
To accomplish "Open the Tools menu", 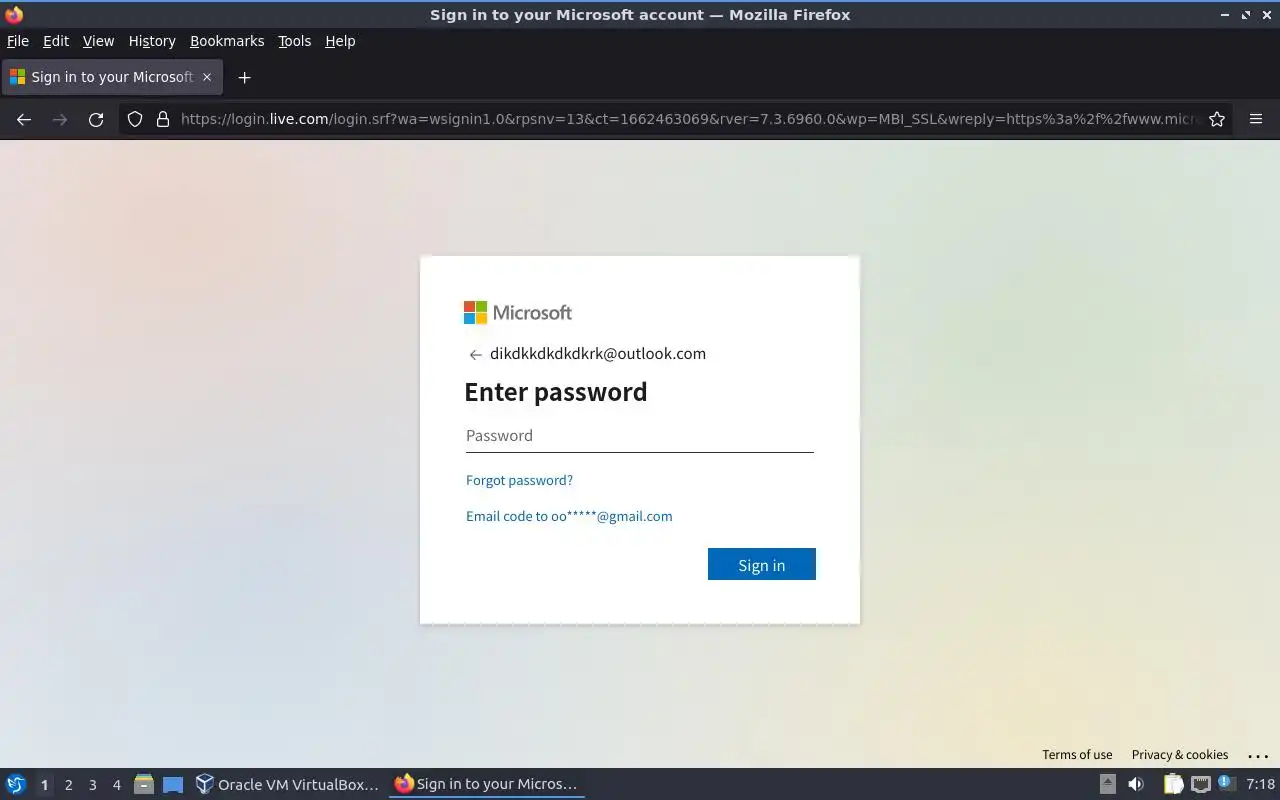I will 294,41.
